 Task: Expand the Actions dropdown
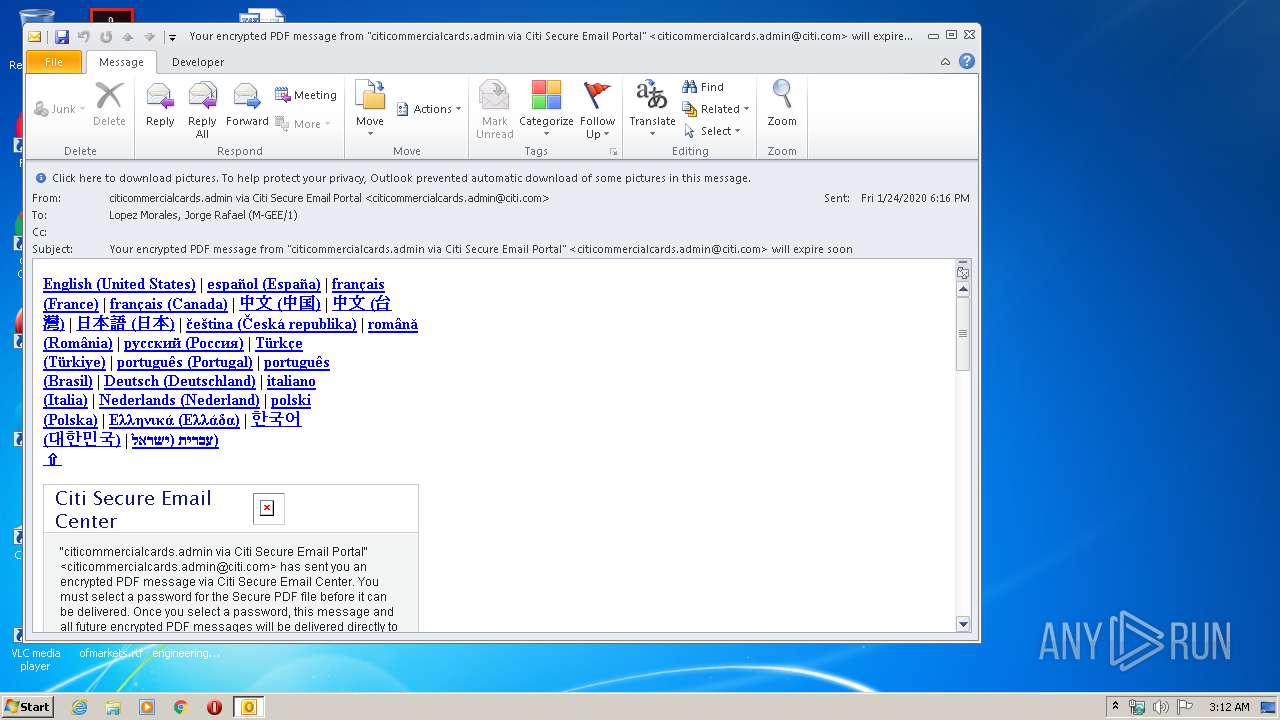pyautogui.click(x=429, y=109)
